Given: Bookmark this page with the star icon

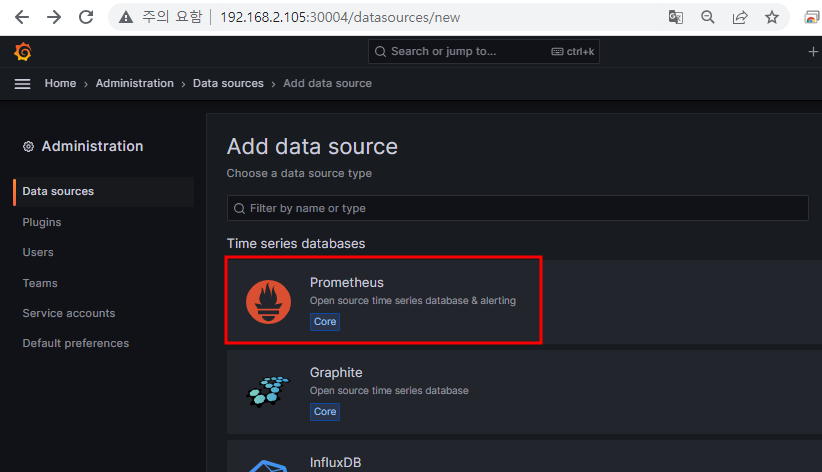Looking at the screenshot, I should point(772,17).
